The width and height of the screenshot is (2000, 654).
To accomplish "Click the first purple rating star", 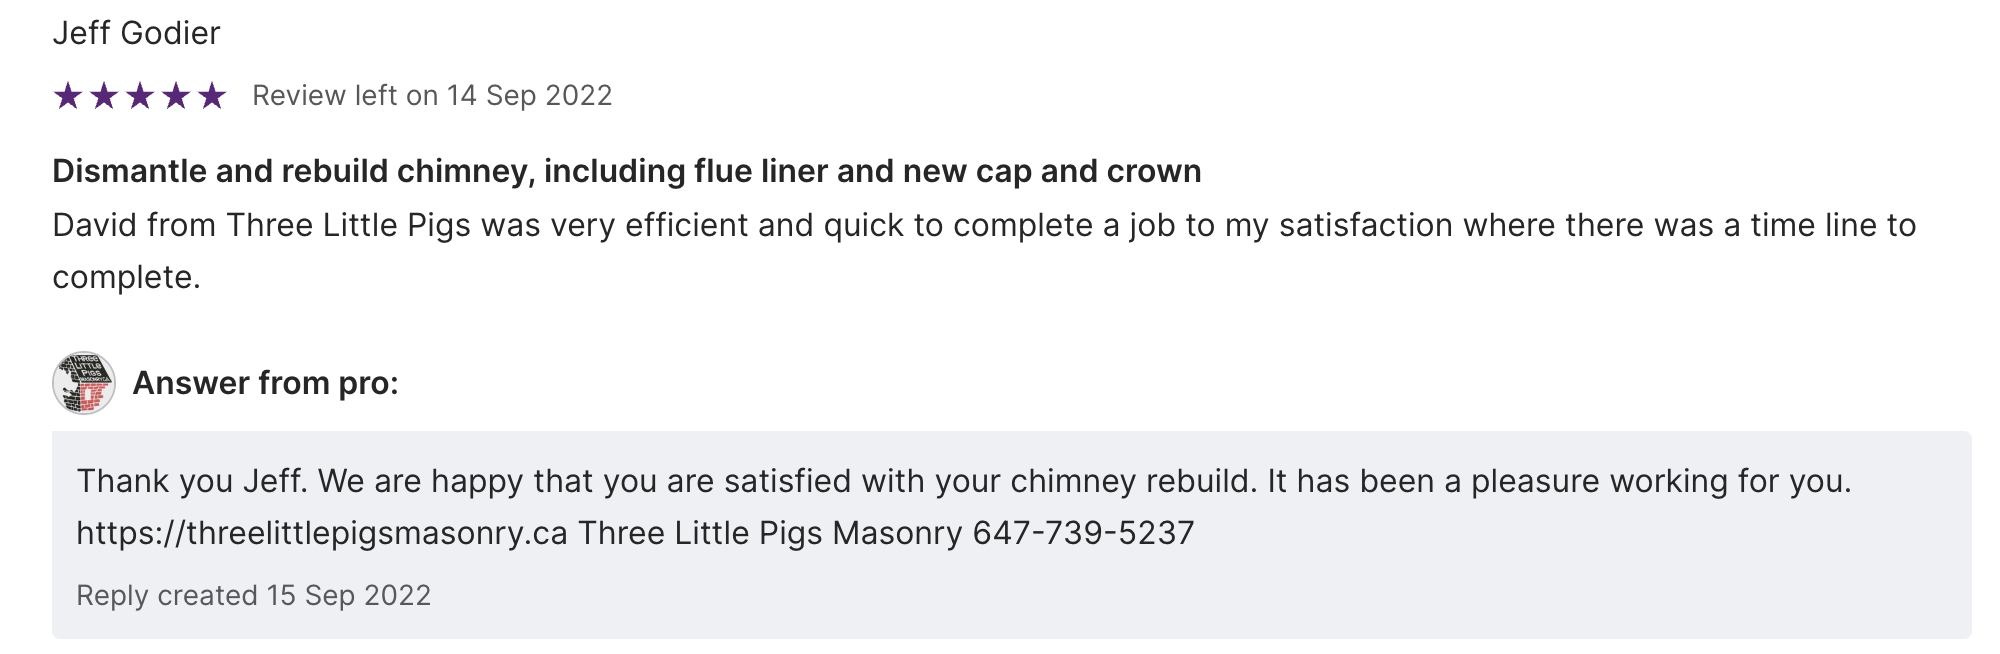I will pyautogui.click(x=68, y=96).
